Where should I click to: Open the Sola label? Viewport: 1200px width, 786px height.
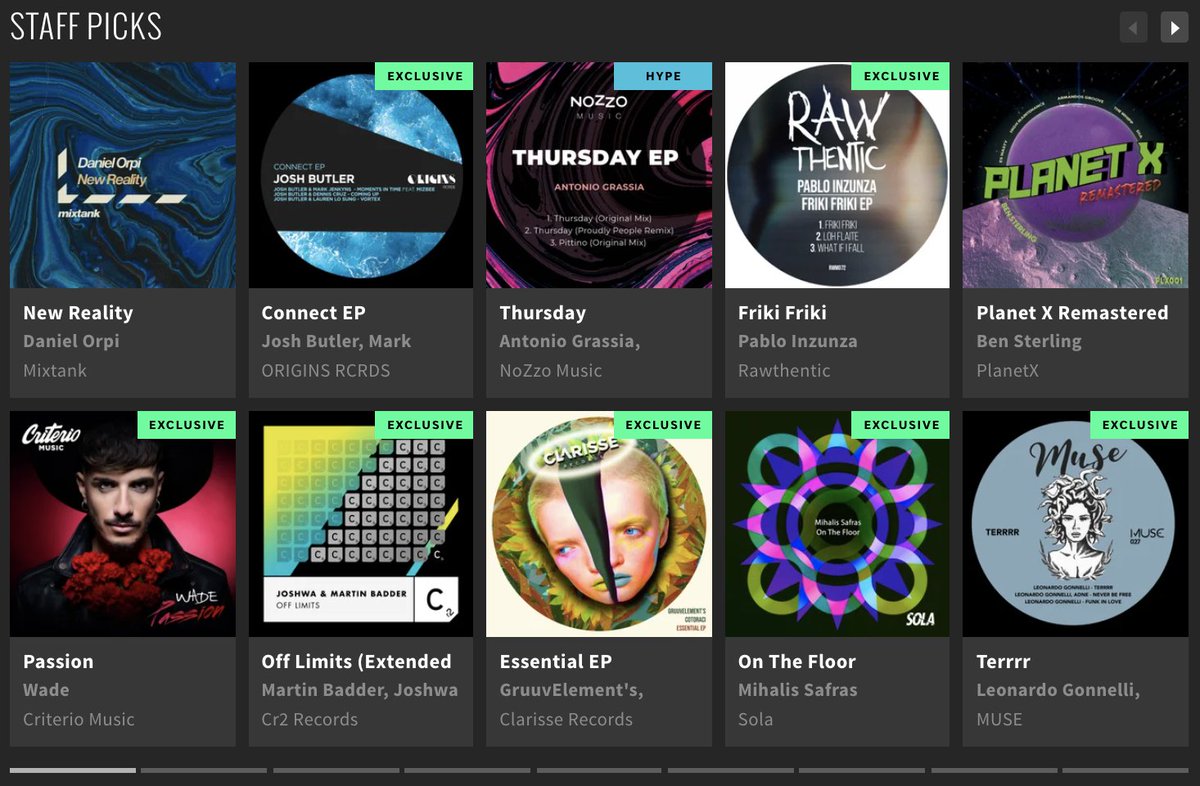point(755,719)
